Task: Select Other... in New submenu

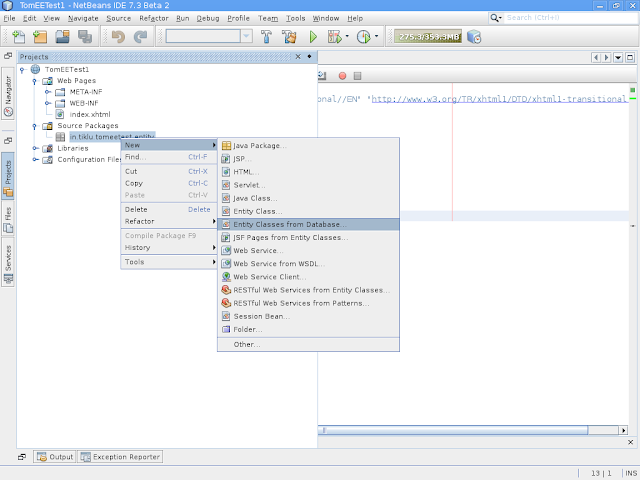Action: (308, 344)
